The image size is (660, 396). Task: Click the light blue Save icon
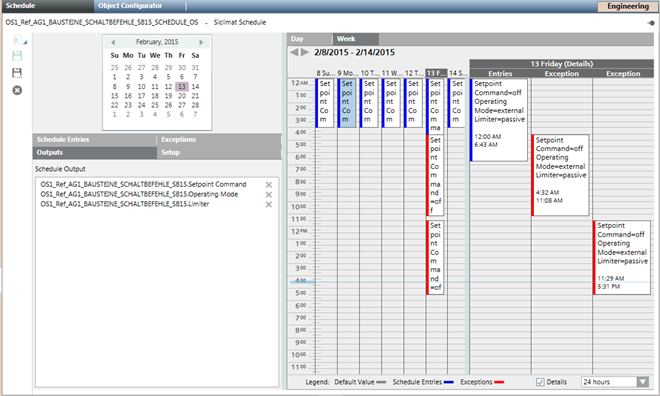point(17,56)
